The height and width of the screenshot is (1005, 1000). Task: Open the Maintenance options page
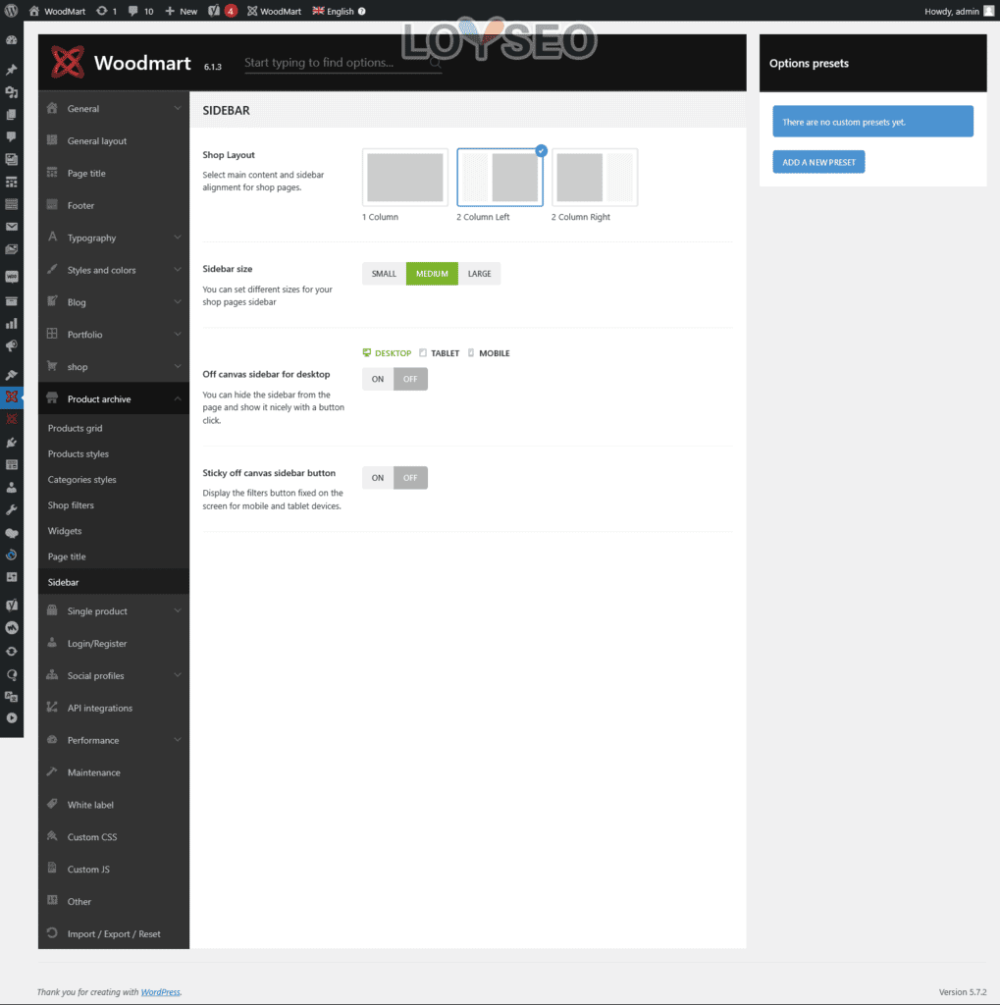113,772
